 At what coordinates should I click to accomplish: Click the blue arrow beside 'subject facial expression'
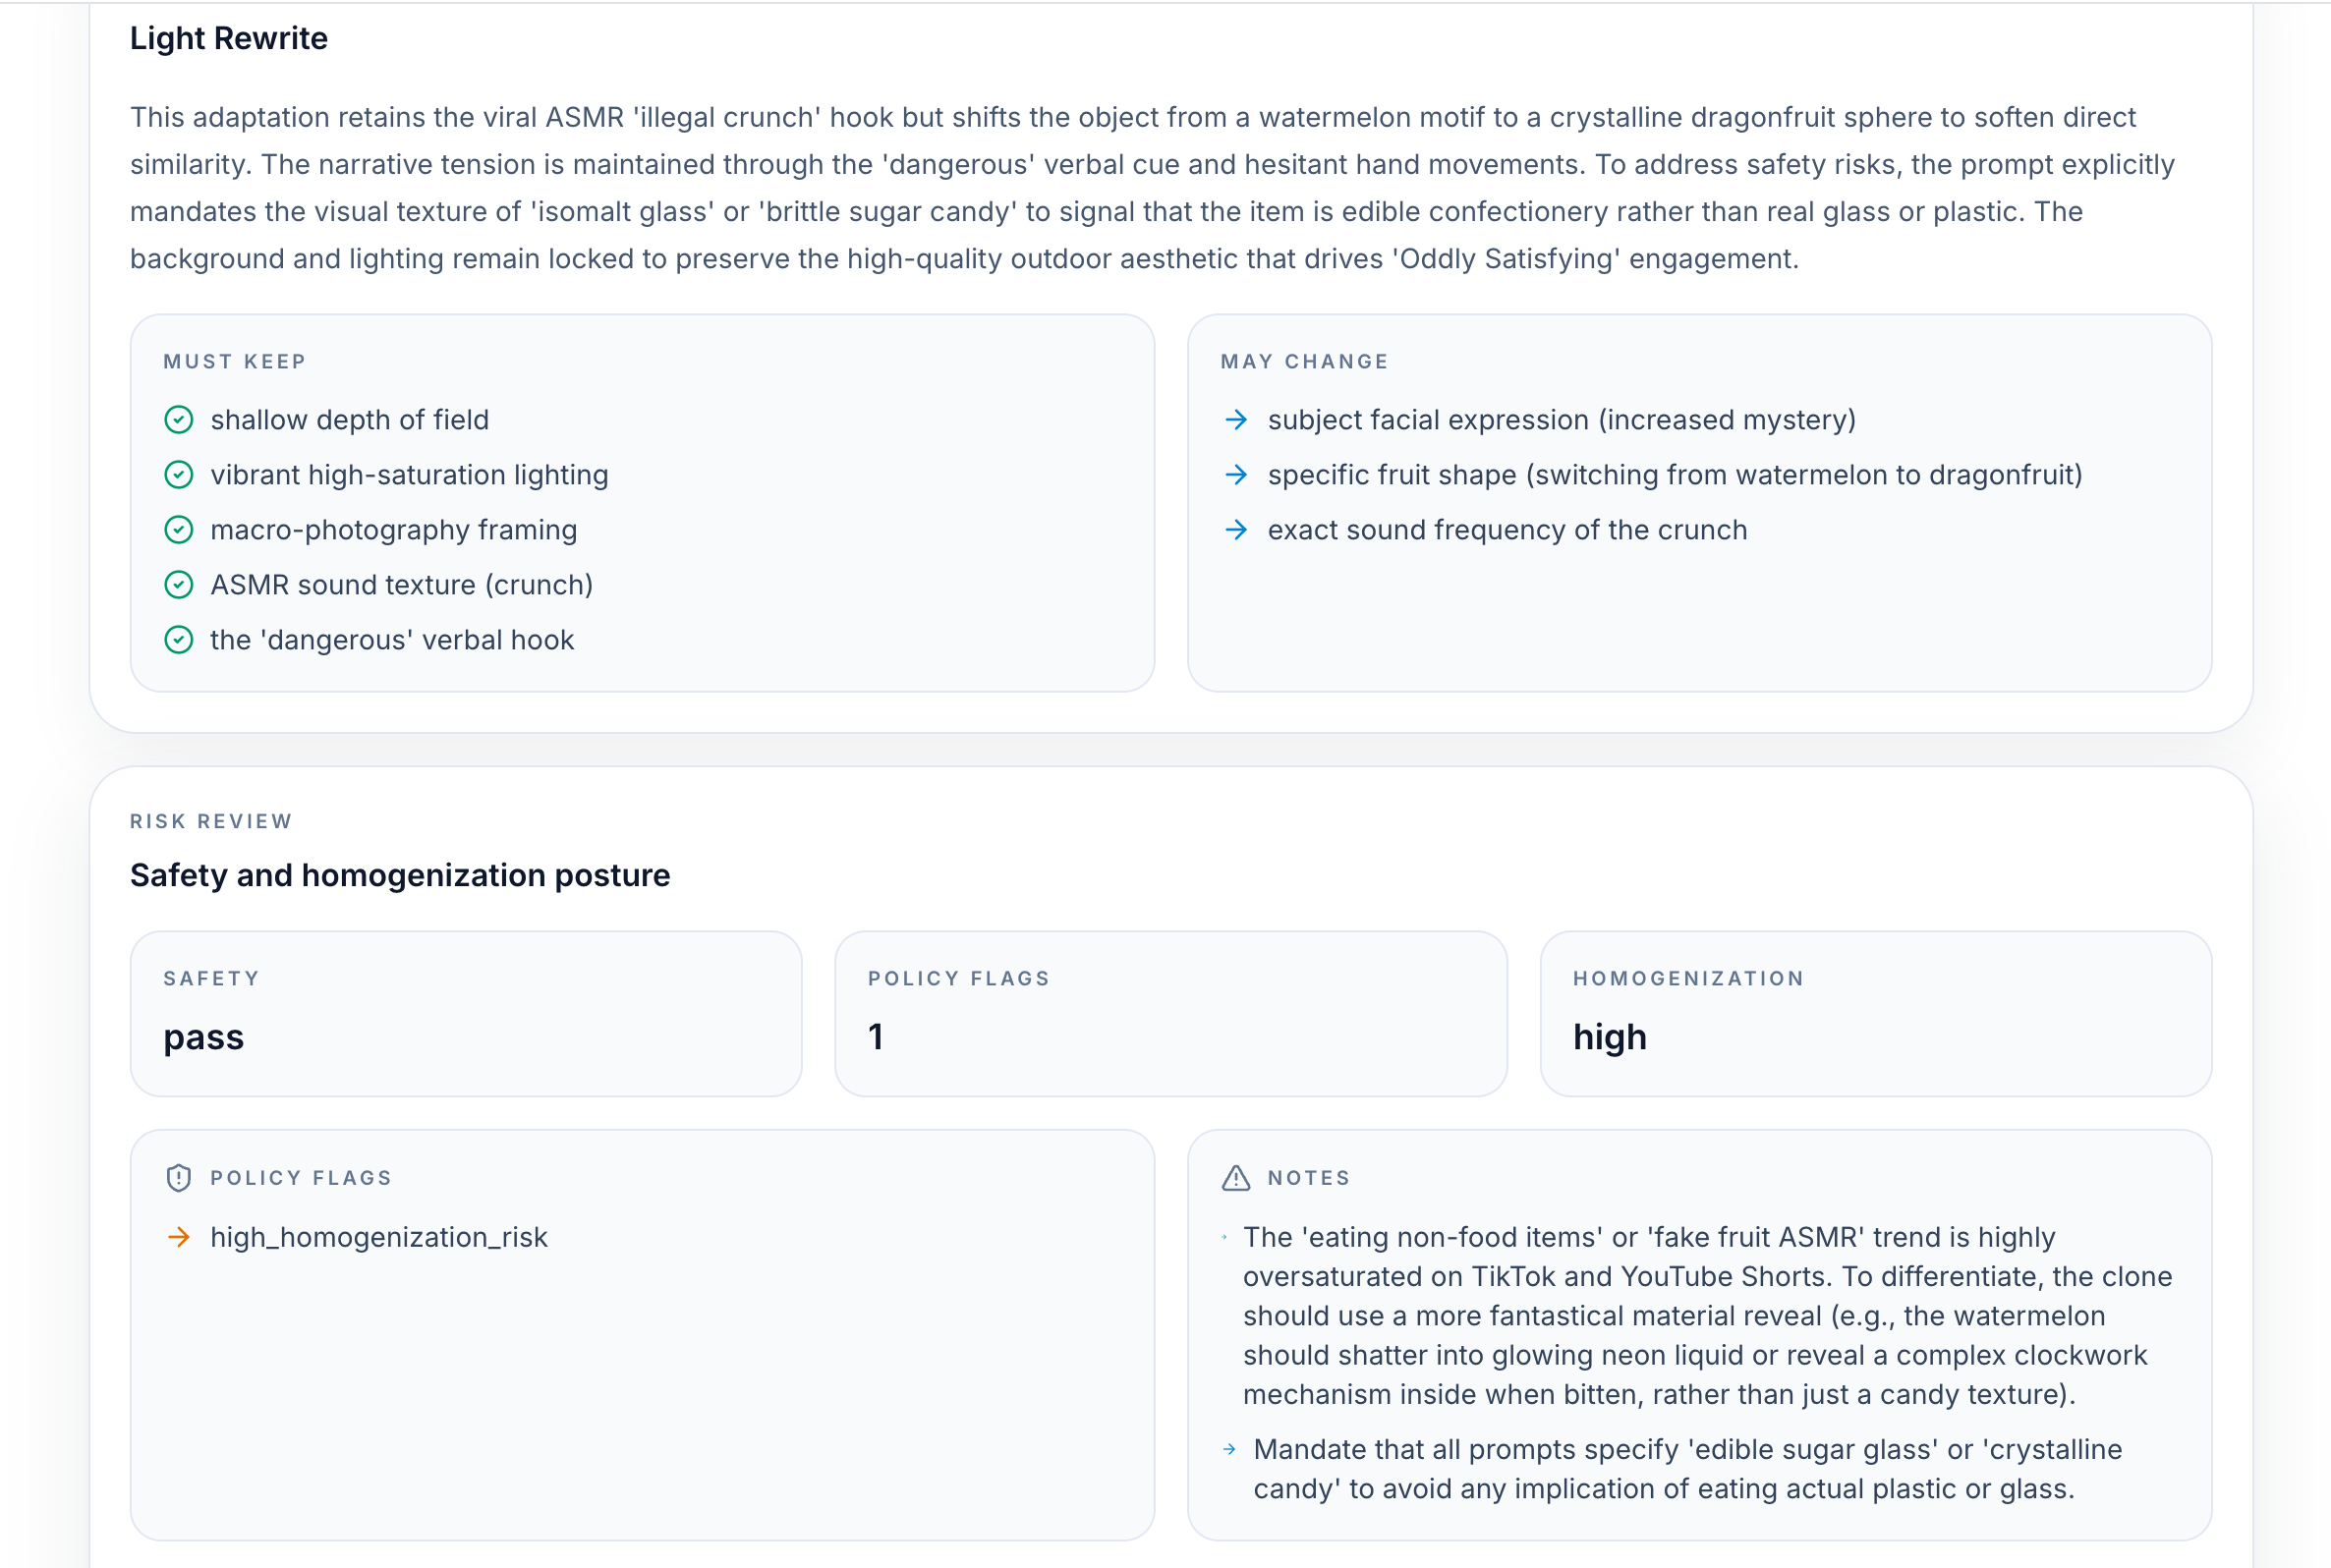pyautogui.click(x=1237, y=420)
